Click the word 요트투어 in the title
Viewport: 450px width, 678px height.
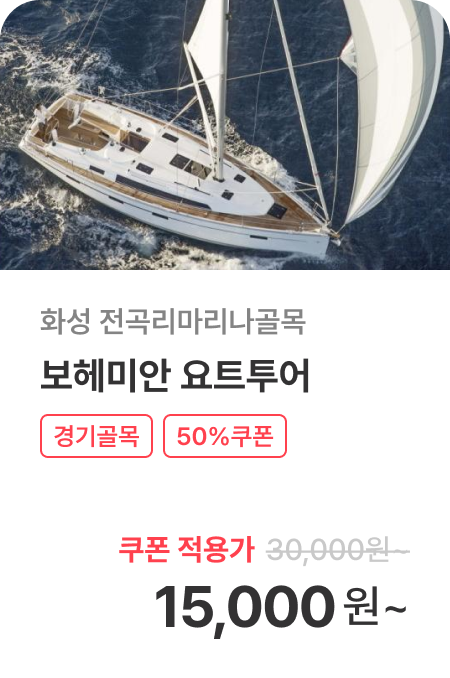click(x=245, y=375)
